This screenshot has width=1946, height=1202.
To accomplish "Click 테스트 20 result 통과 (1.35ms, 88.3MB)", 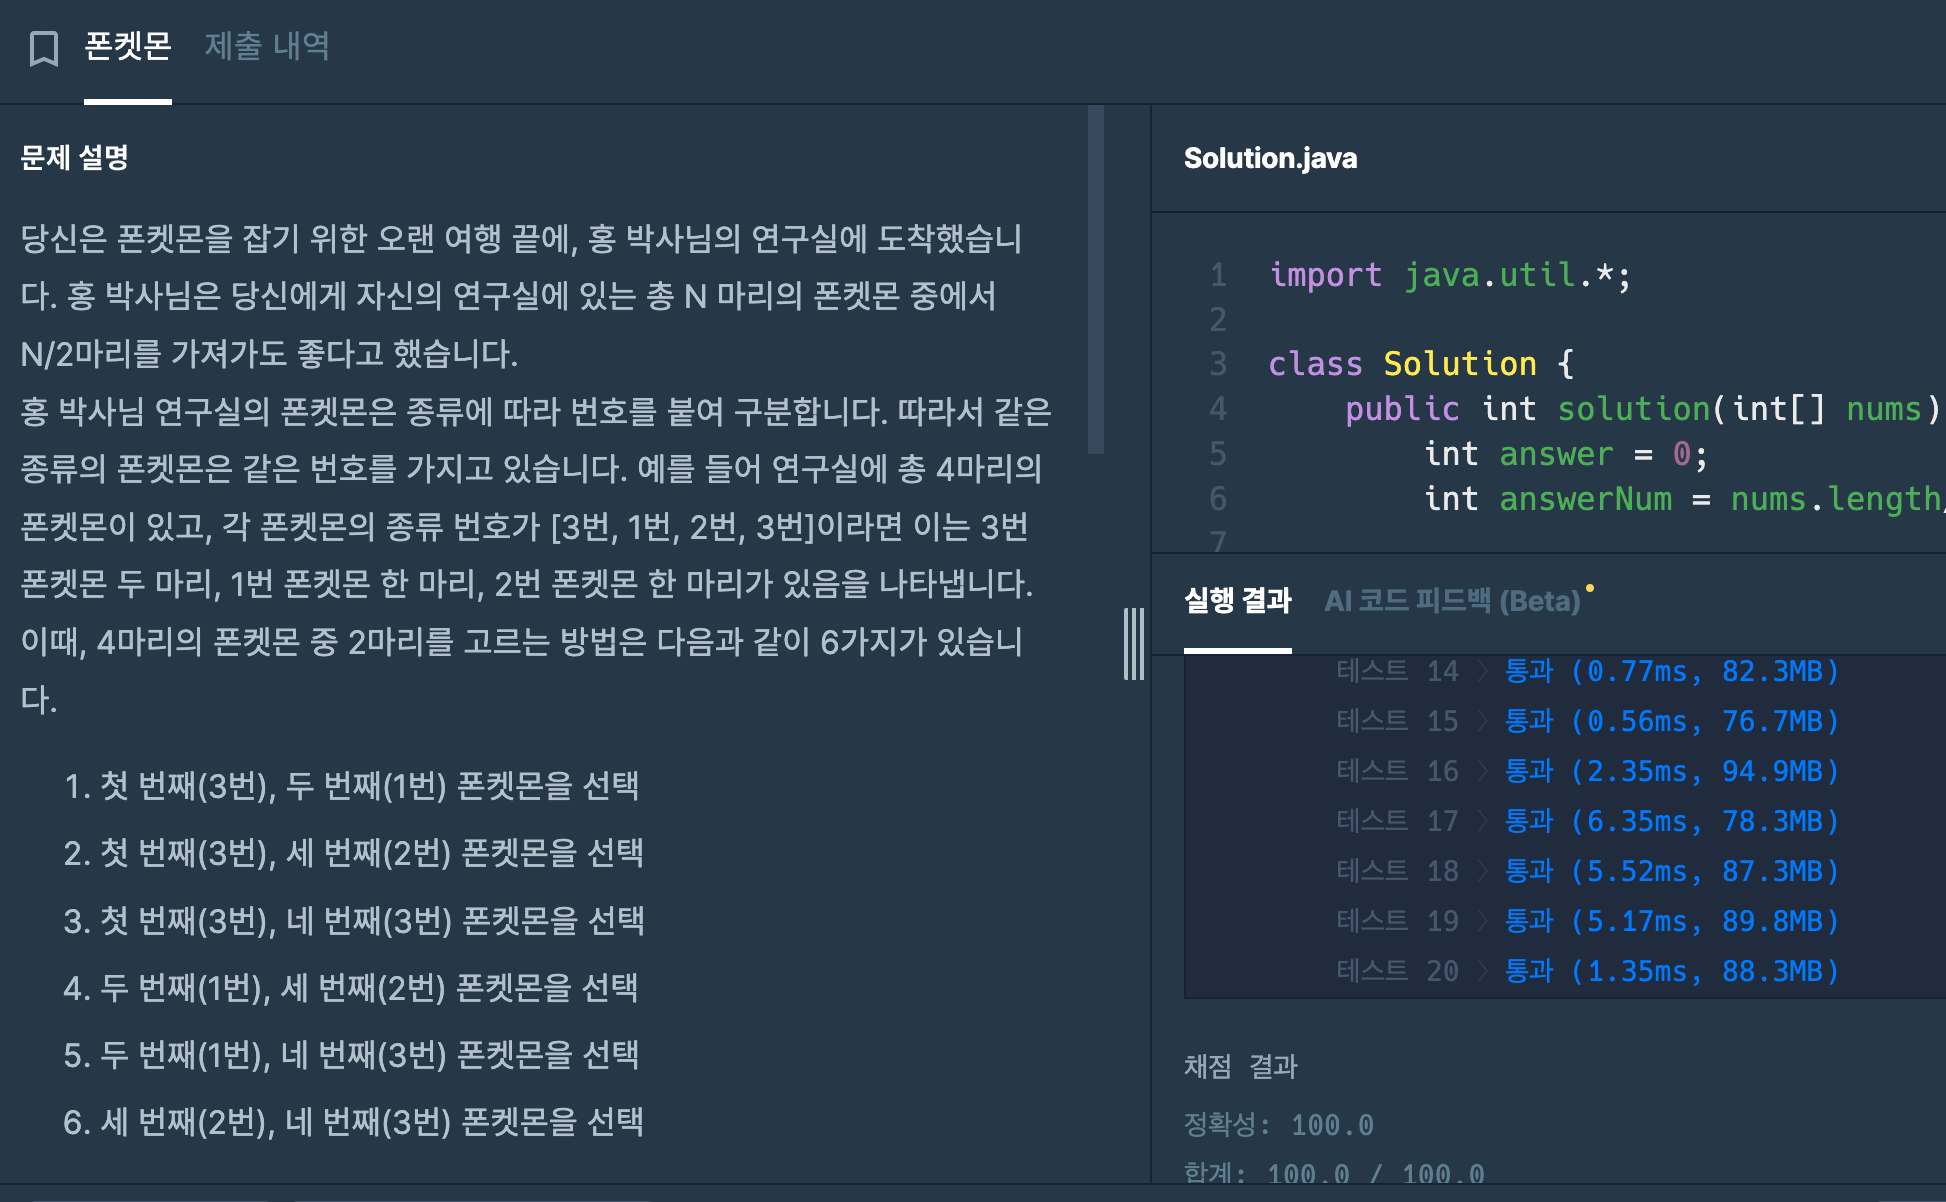I will coord(1672,971).
